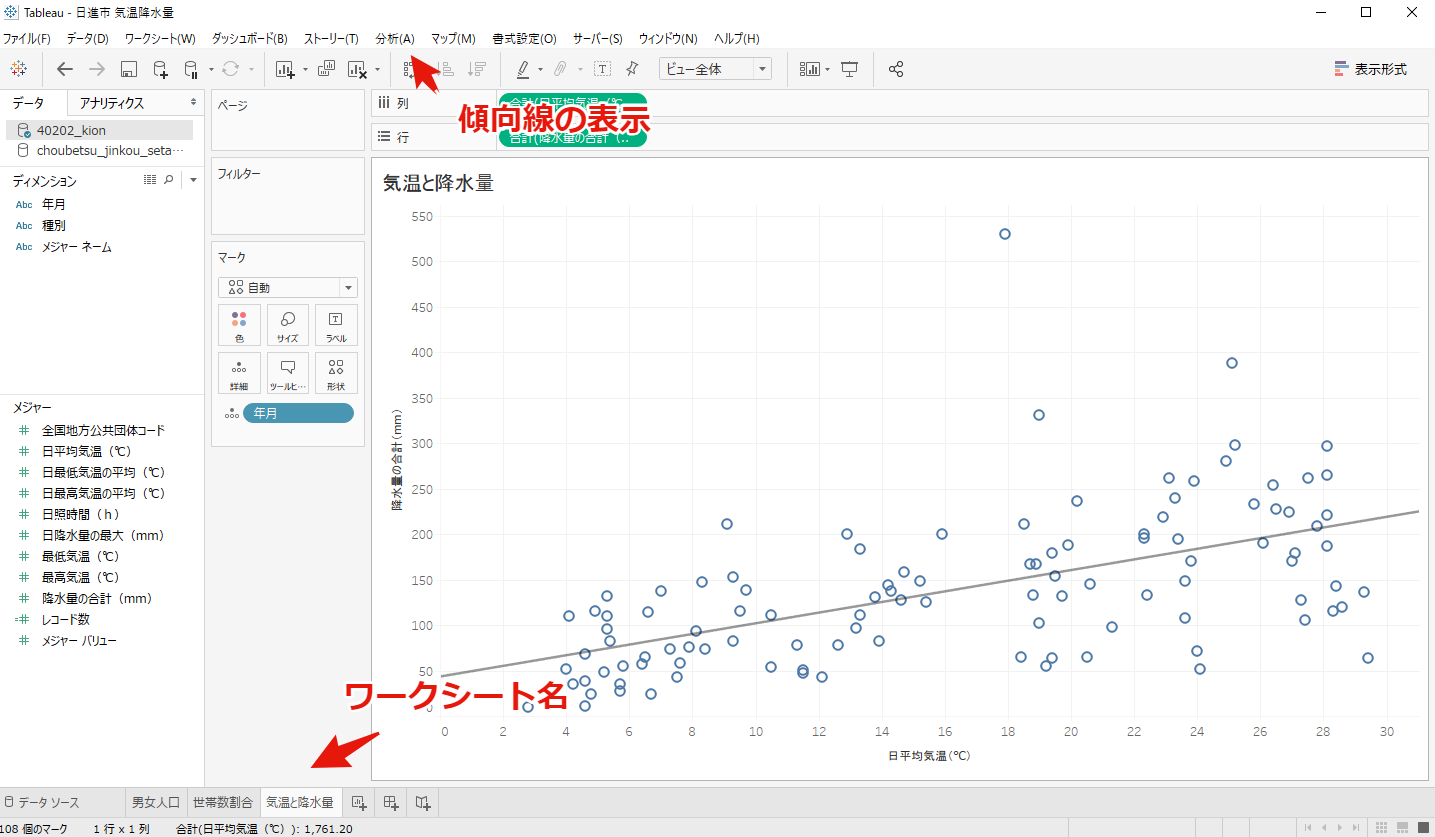Switch to the アナリティクス pane tab
This screenshot has width=1435, height=837.
point(112,103)
